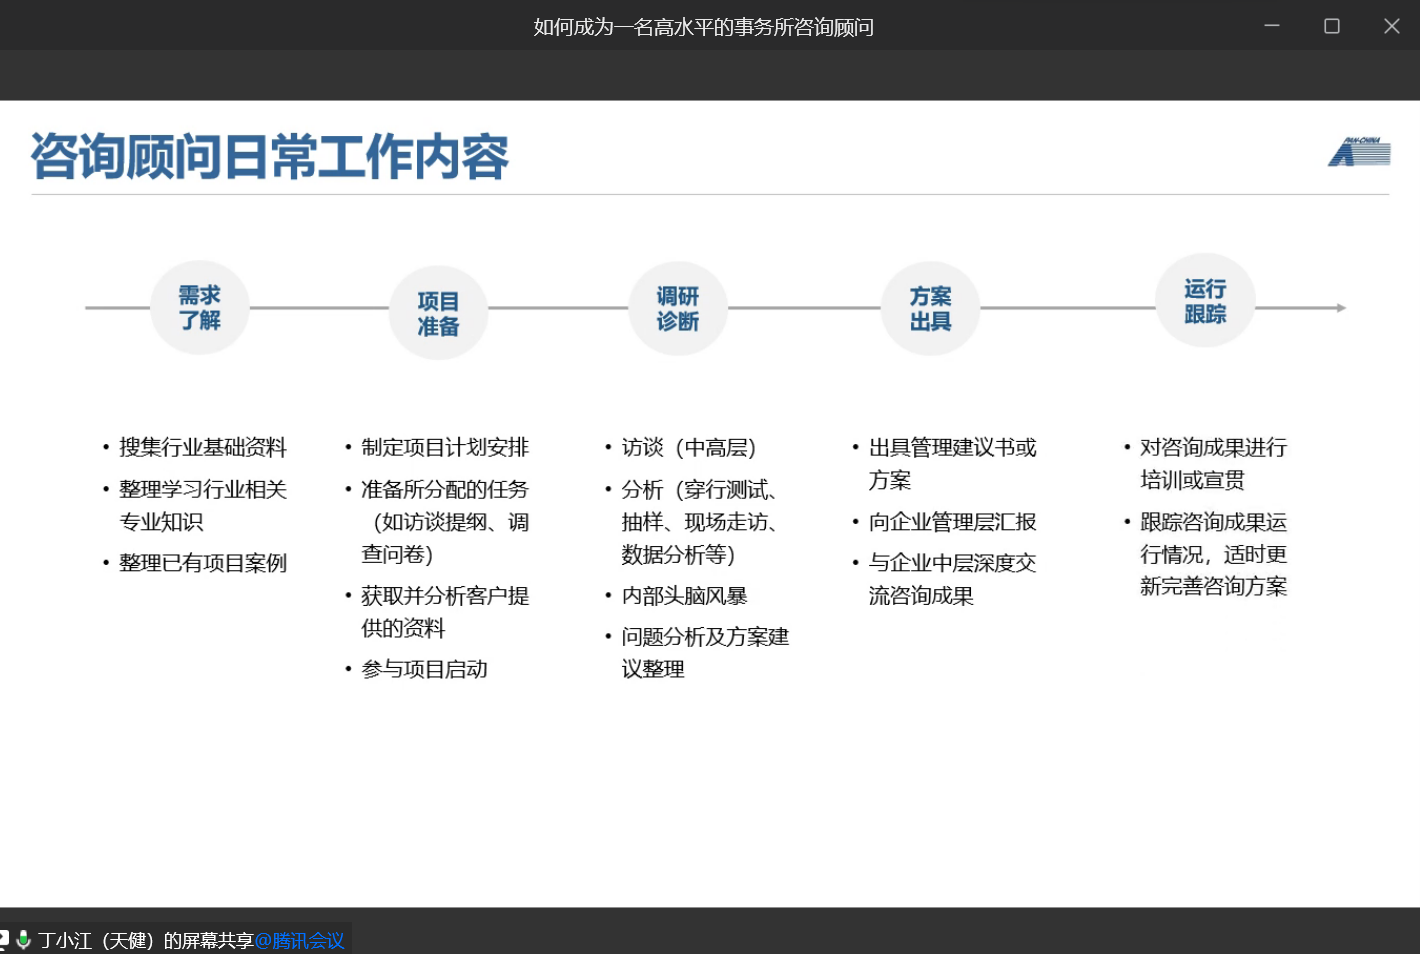1420x954 pixels.
Task: Click the 运行跟踪 circle on the timeline
Action: (x=1204, y=301)
